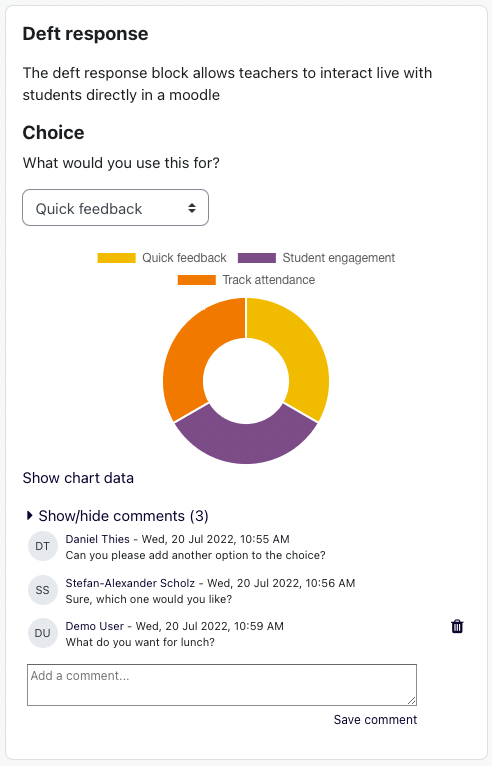Screen dimensions: 492x766
Task: Click the yellow Quick feedback legend swatch
Action: pos(116,258)
